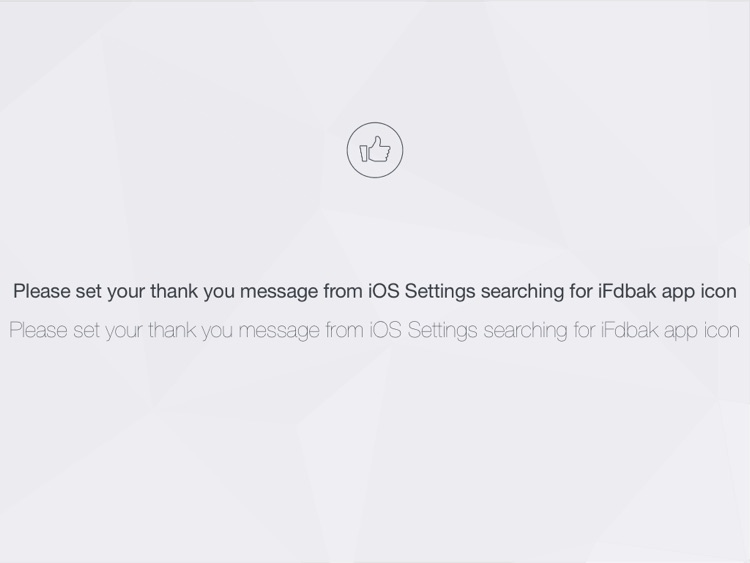Click the light gray thank you message line
The height and width of the screenshot is (563, 750).
point(375,330)
